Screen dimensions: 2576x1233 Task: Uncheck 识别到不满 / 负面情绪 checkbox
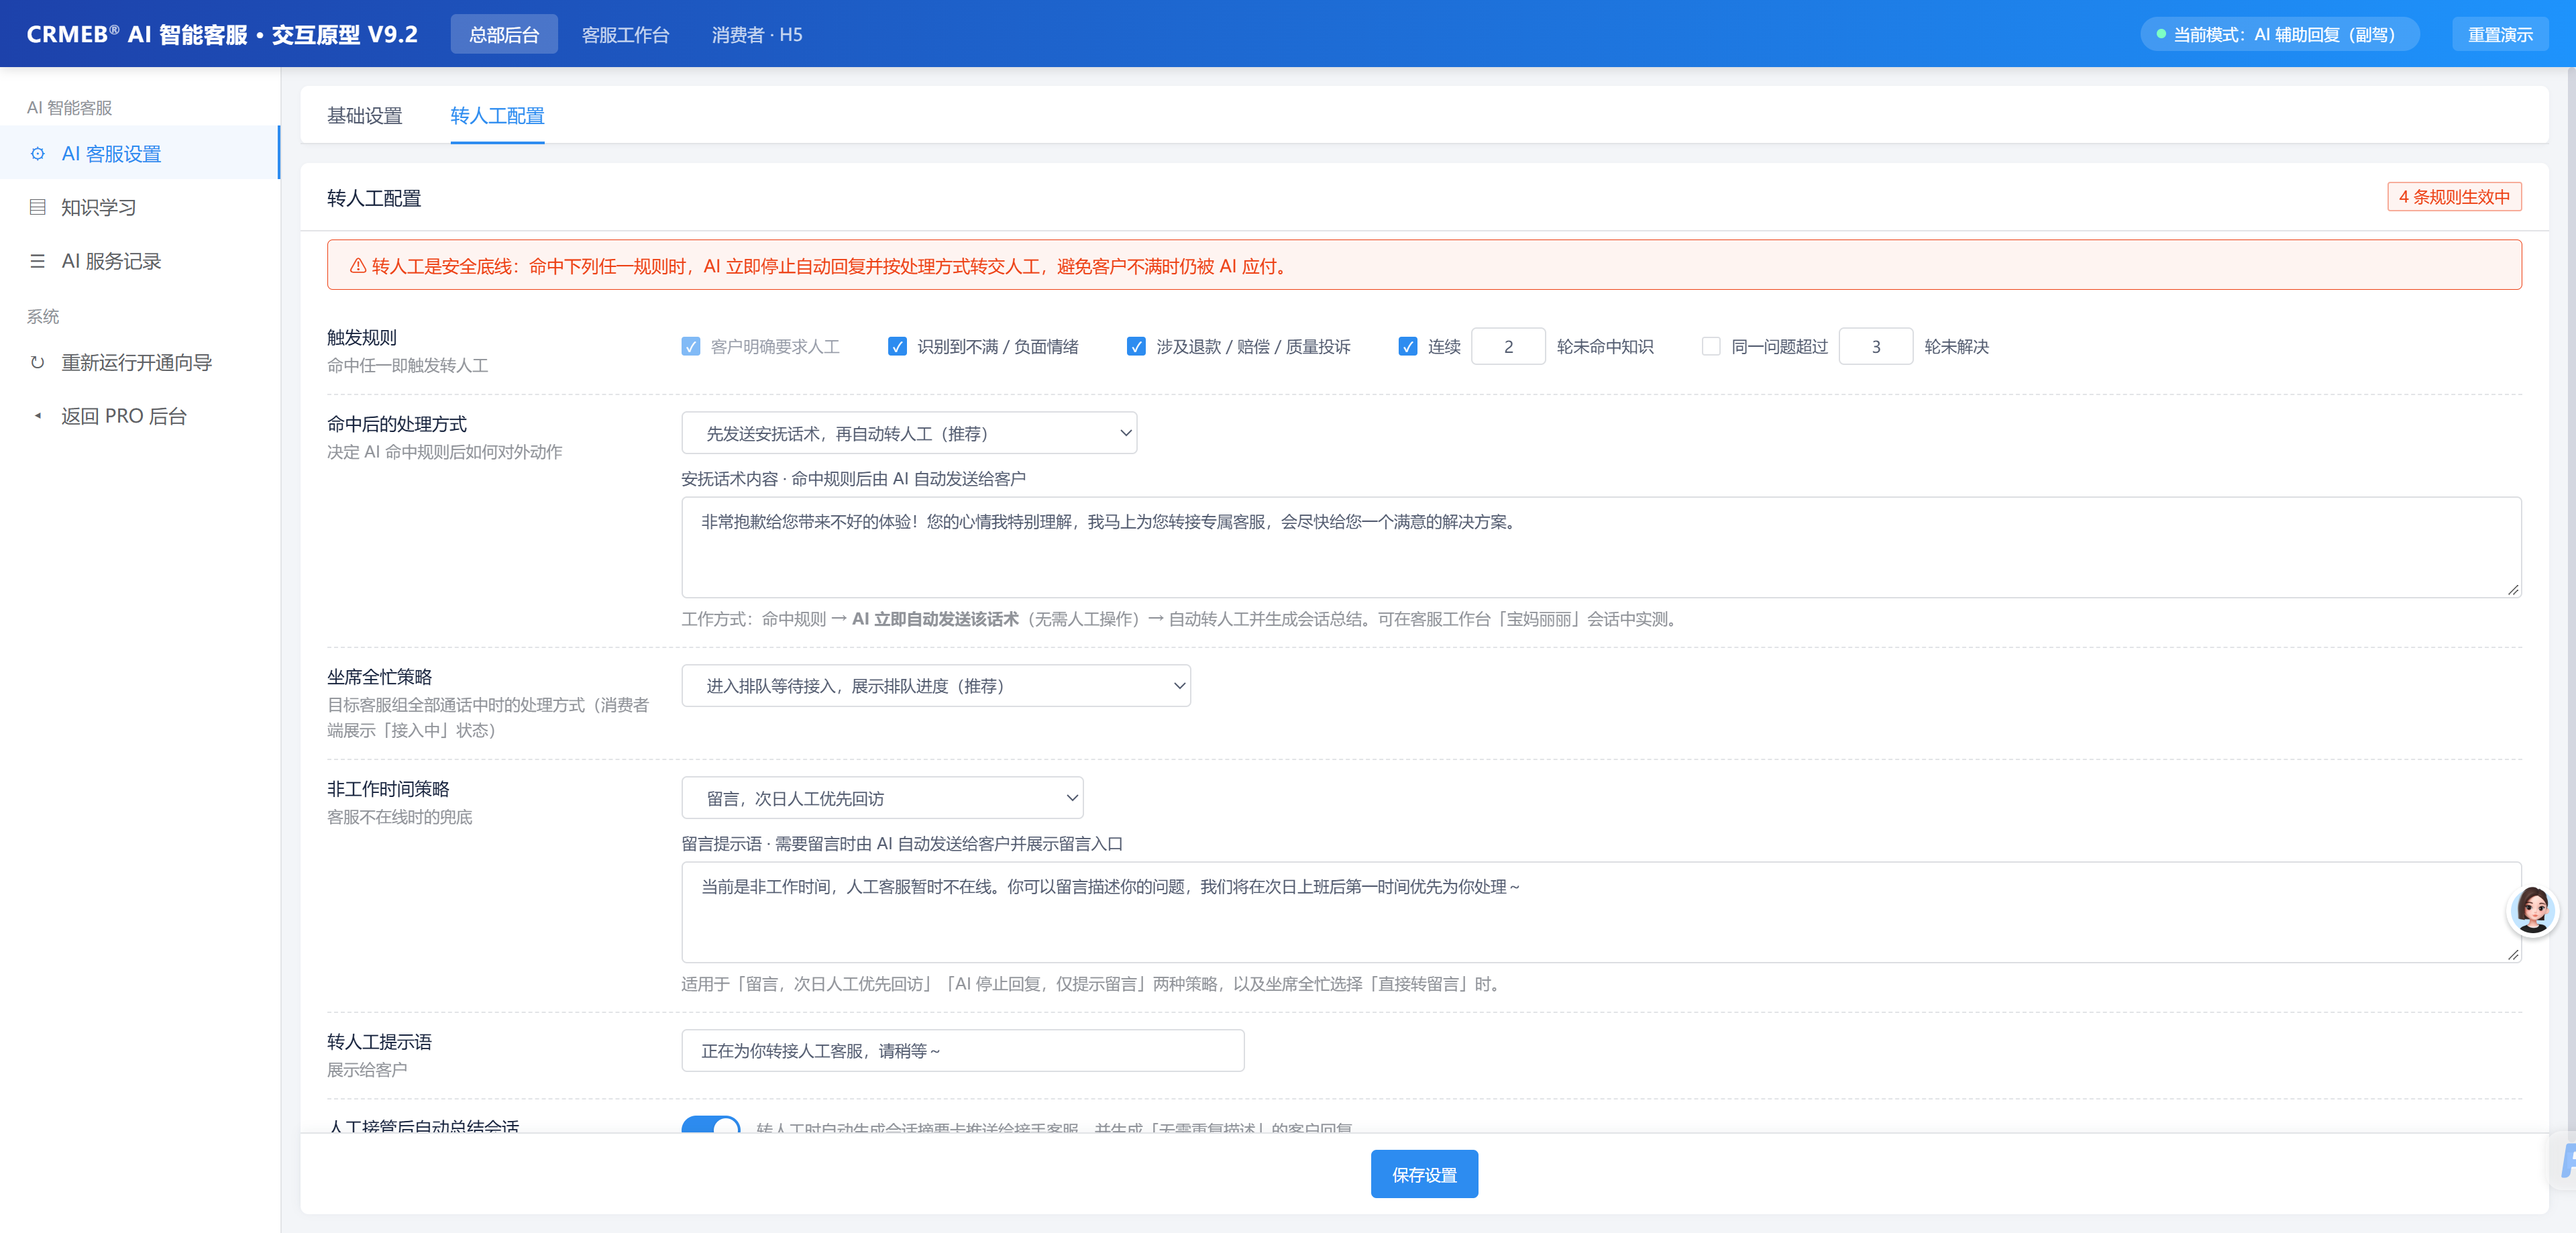pyautogui.click(x=897, y=346)
